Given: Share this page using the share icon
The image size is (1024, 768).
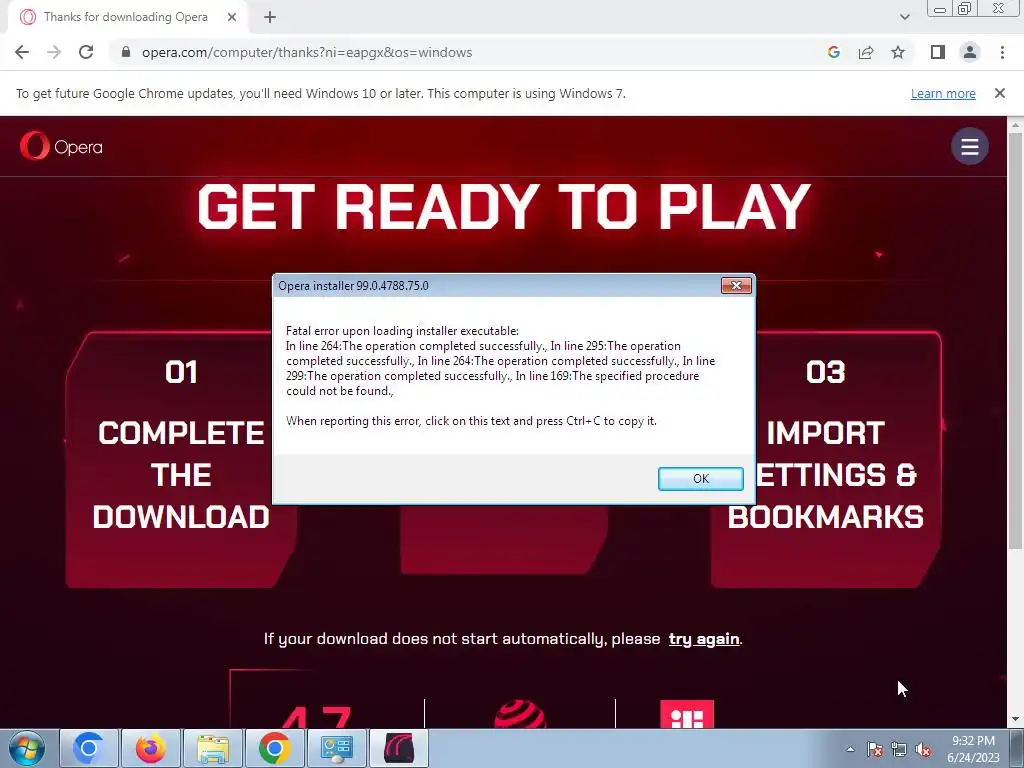Looking at the screenshot, I should [x=866, y=52].
